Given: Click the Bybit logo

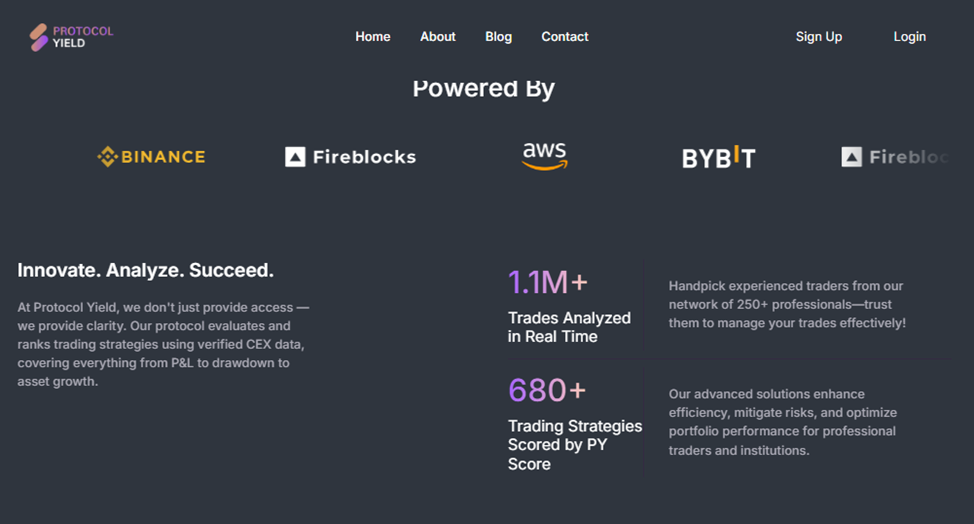Looking at the screenshot, I should pyautogui.click(x=718, y=157).
